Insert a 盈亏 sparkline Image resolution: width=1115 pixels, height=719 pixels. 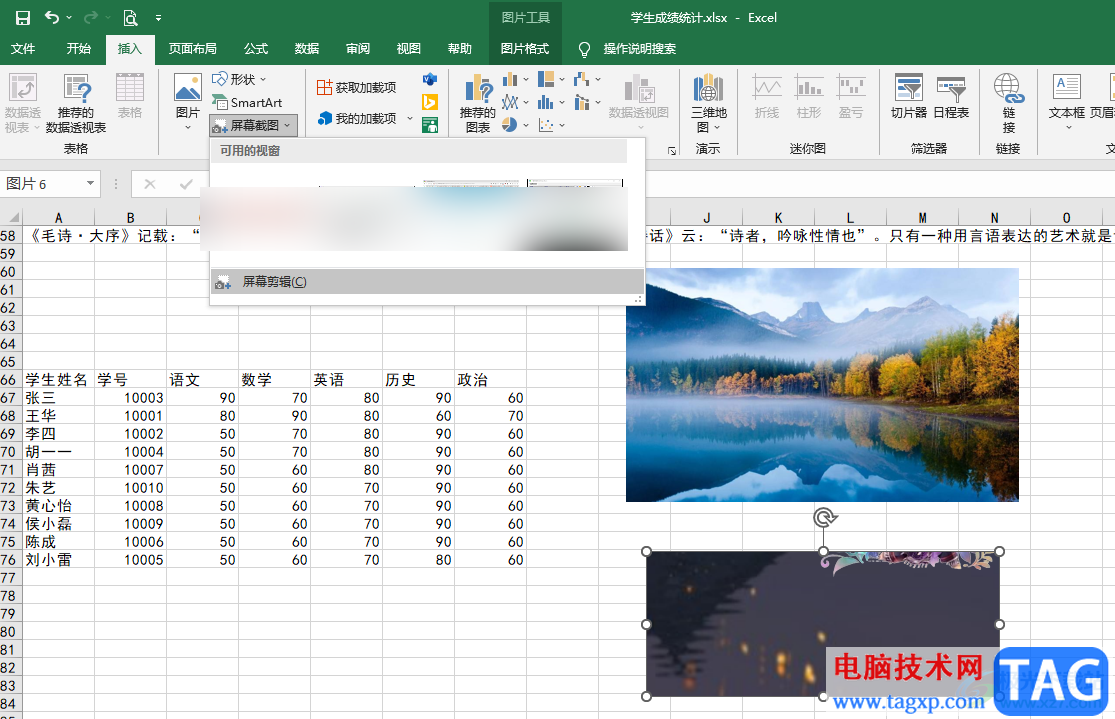pos(850,96)
